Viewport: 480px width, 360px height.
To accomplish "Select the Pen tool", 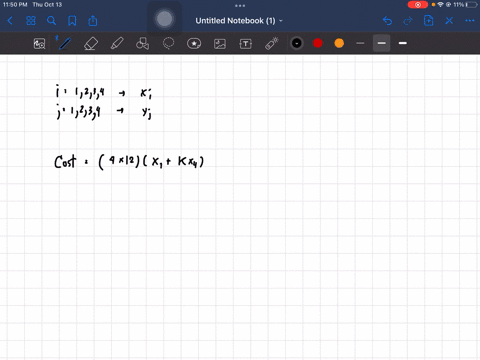I will (65, 44).
